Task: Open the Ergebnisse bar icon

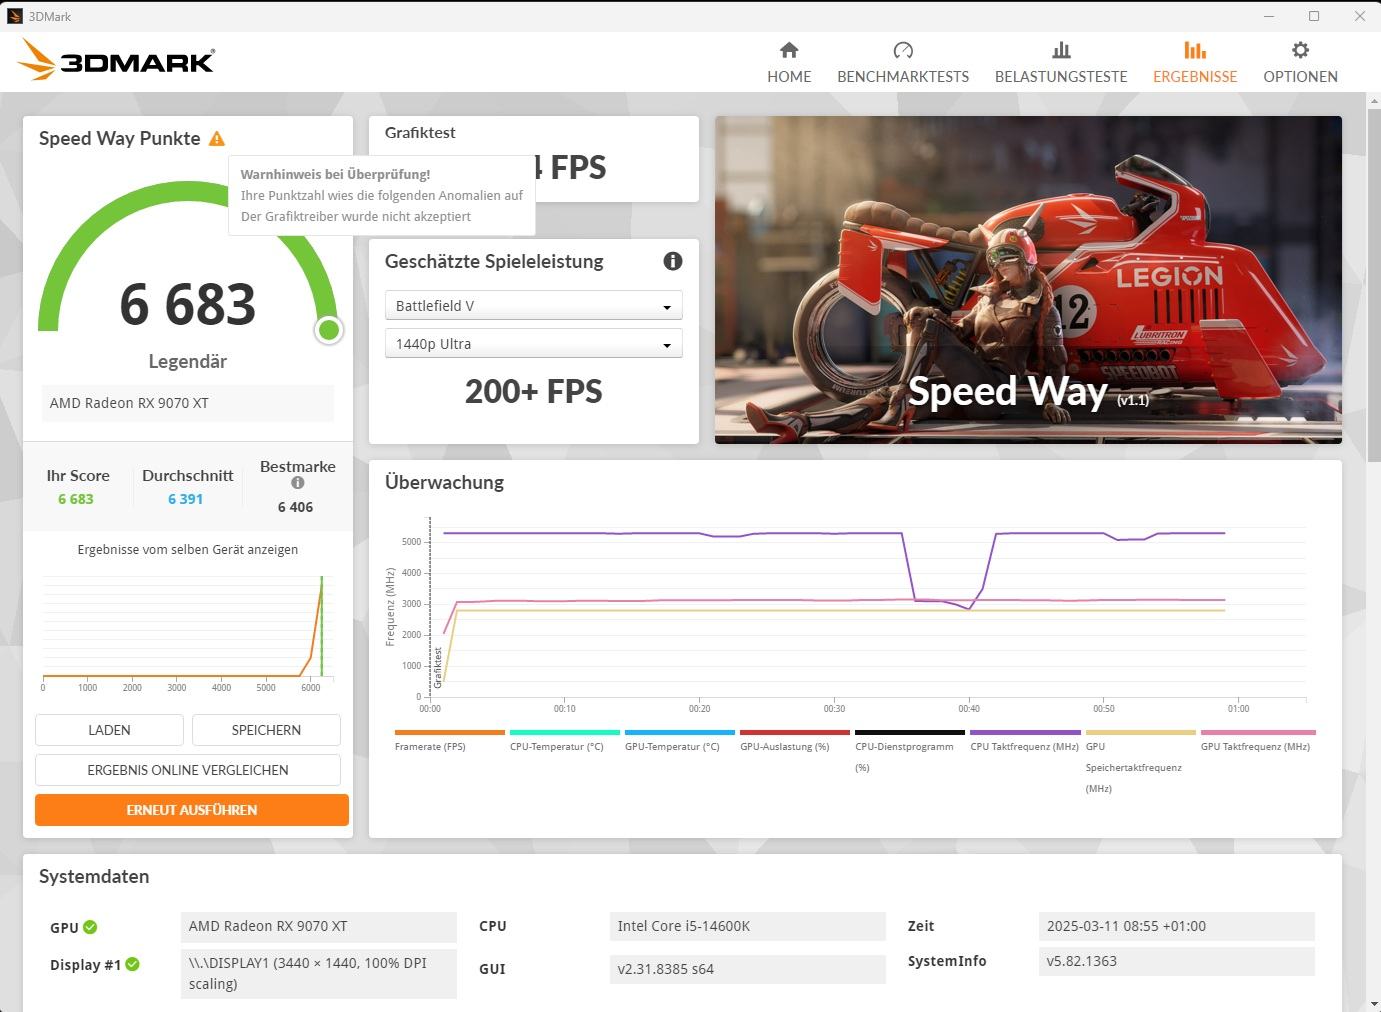Action: click(x=1195, y=50)
